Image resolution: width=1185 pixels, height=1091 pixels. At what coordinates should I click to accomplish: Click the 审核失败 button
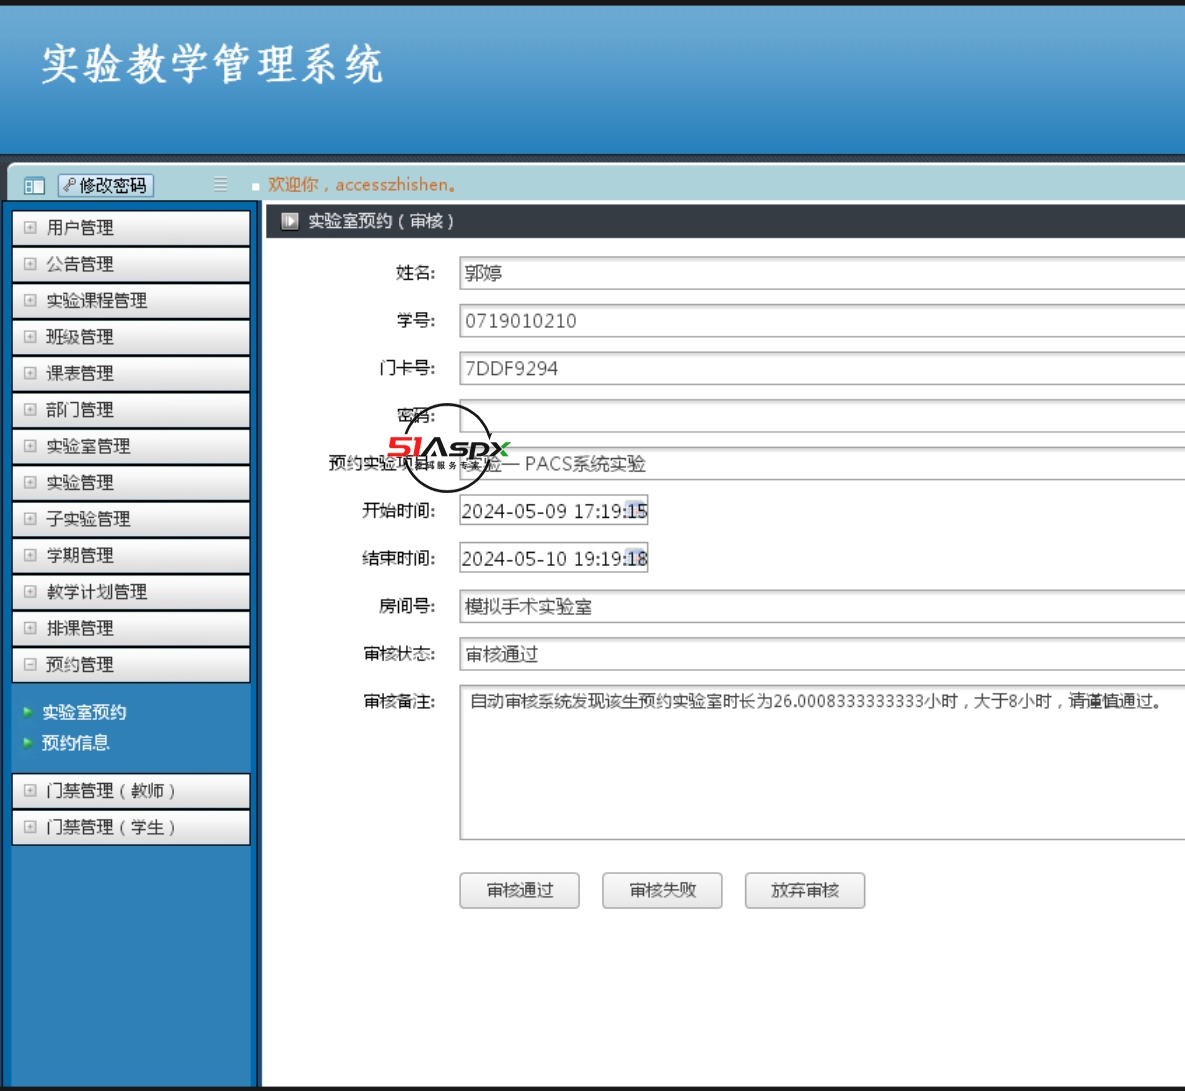point(662,890)
